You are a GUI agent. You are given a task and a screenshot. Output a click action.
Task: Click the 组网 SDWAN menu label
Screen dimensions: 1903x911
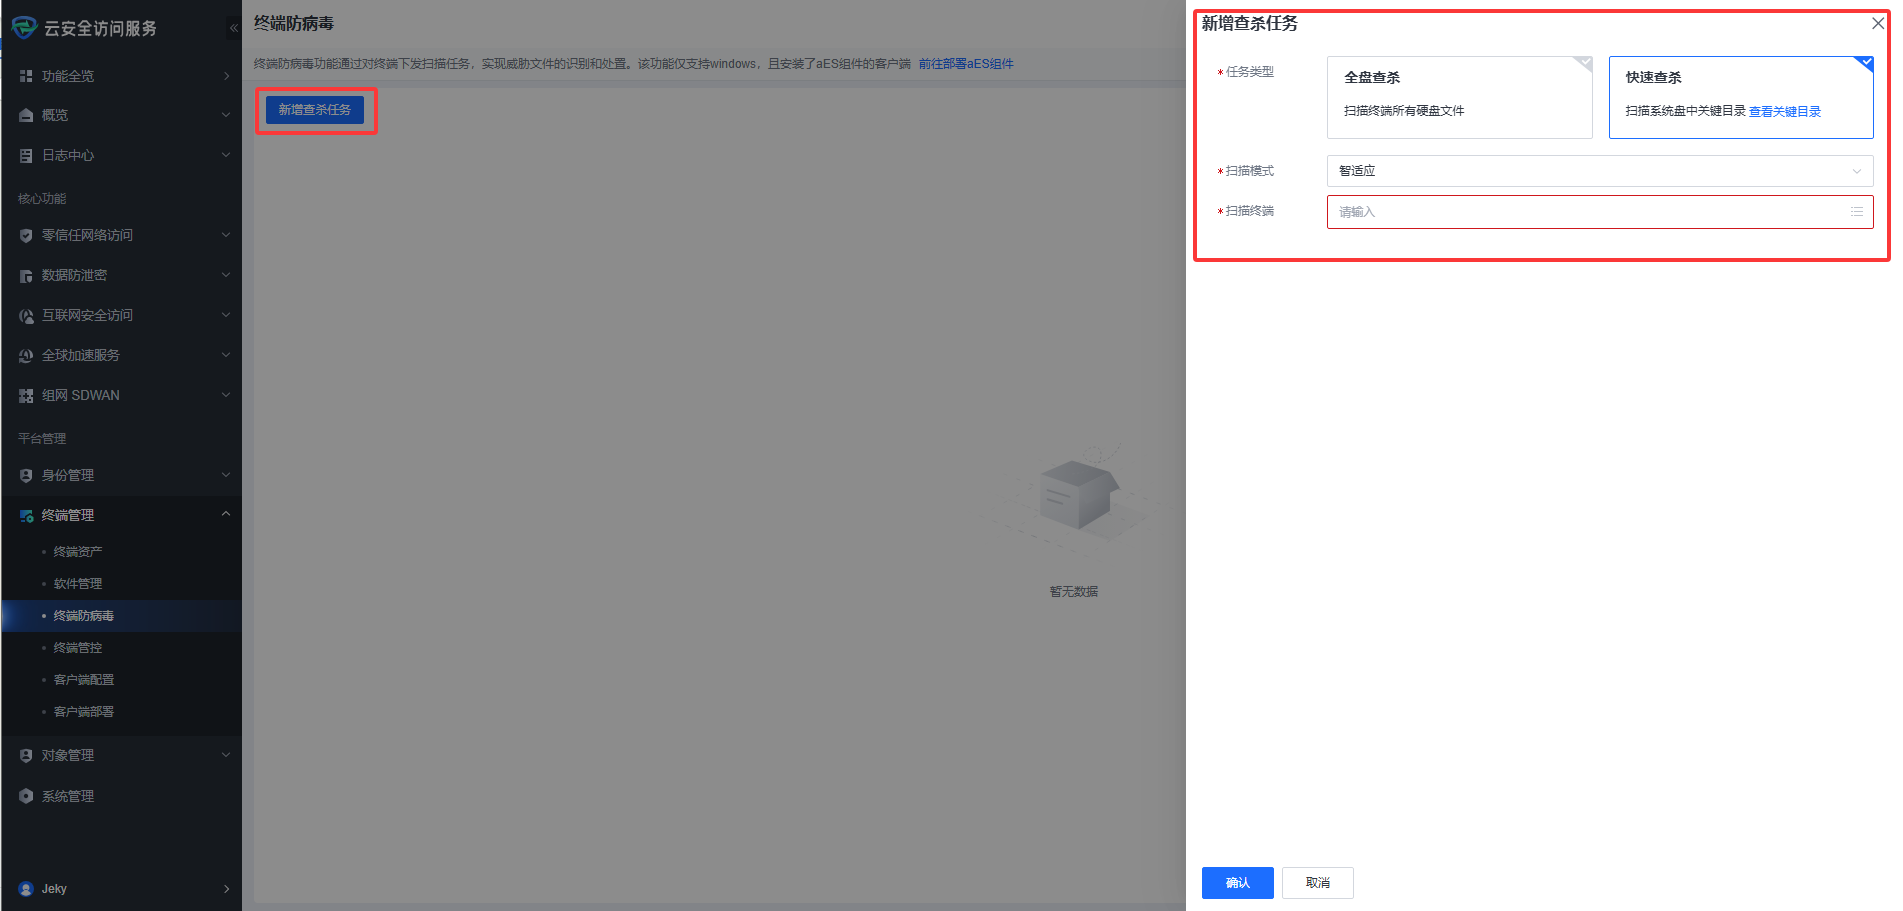click(x=81, y=396)
